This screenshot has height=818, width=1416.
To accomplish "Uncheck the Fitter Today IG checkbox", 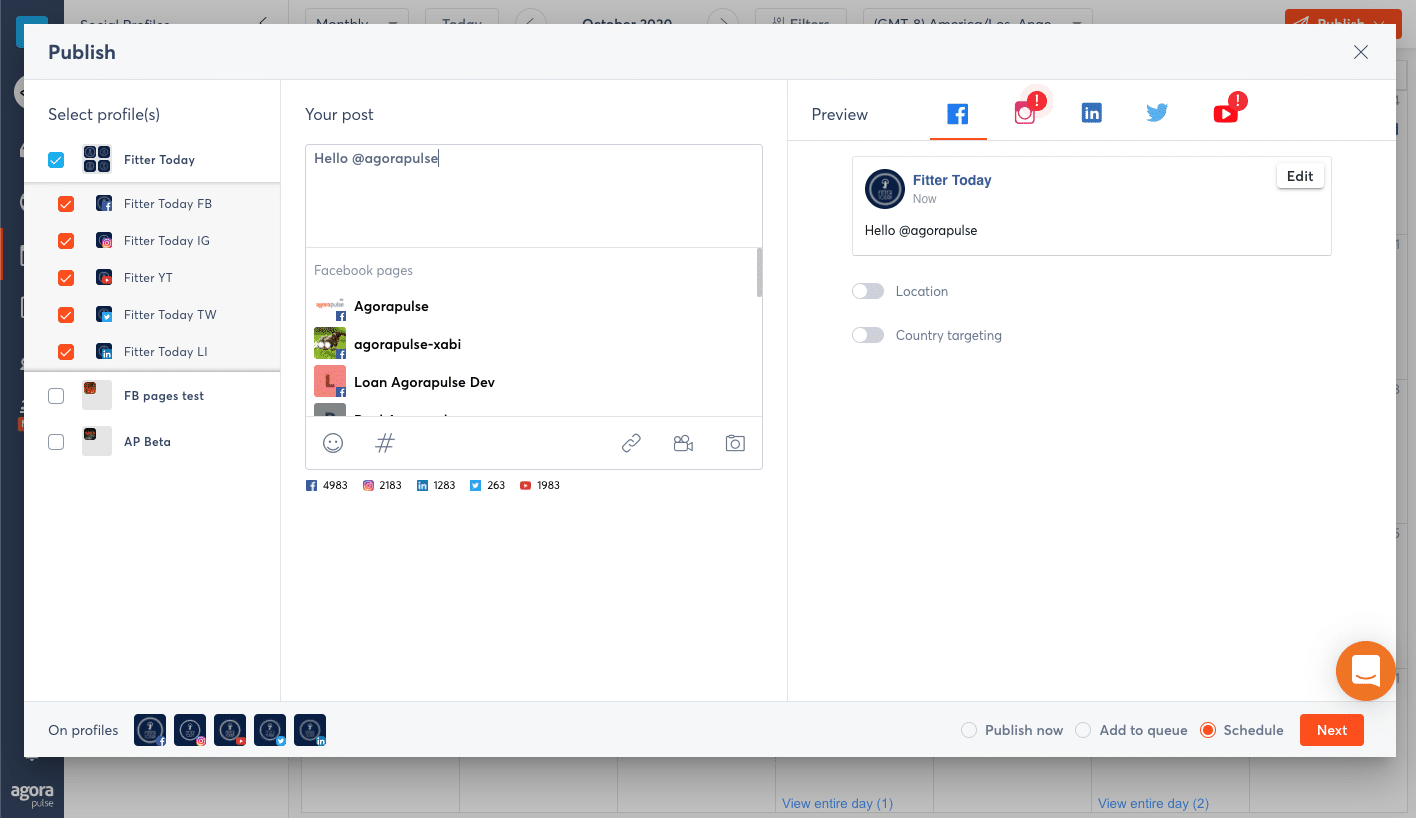I will click(66, 241).
